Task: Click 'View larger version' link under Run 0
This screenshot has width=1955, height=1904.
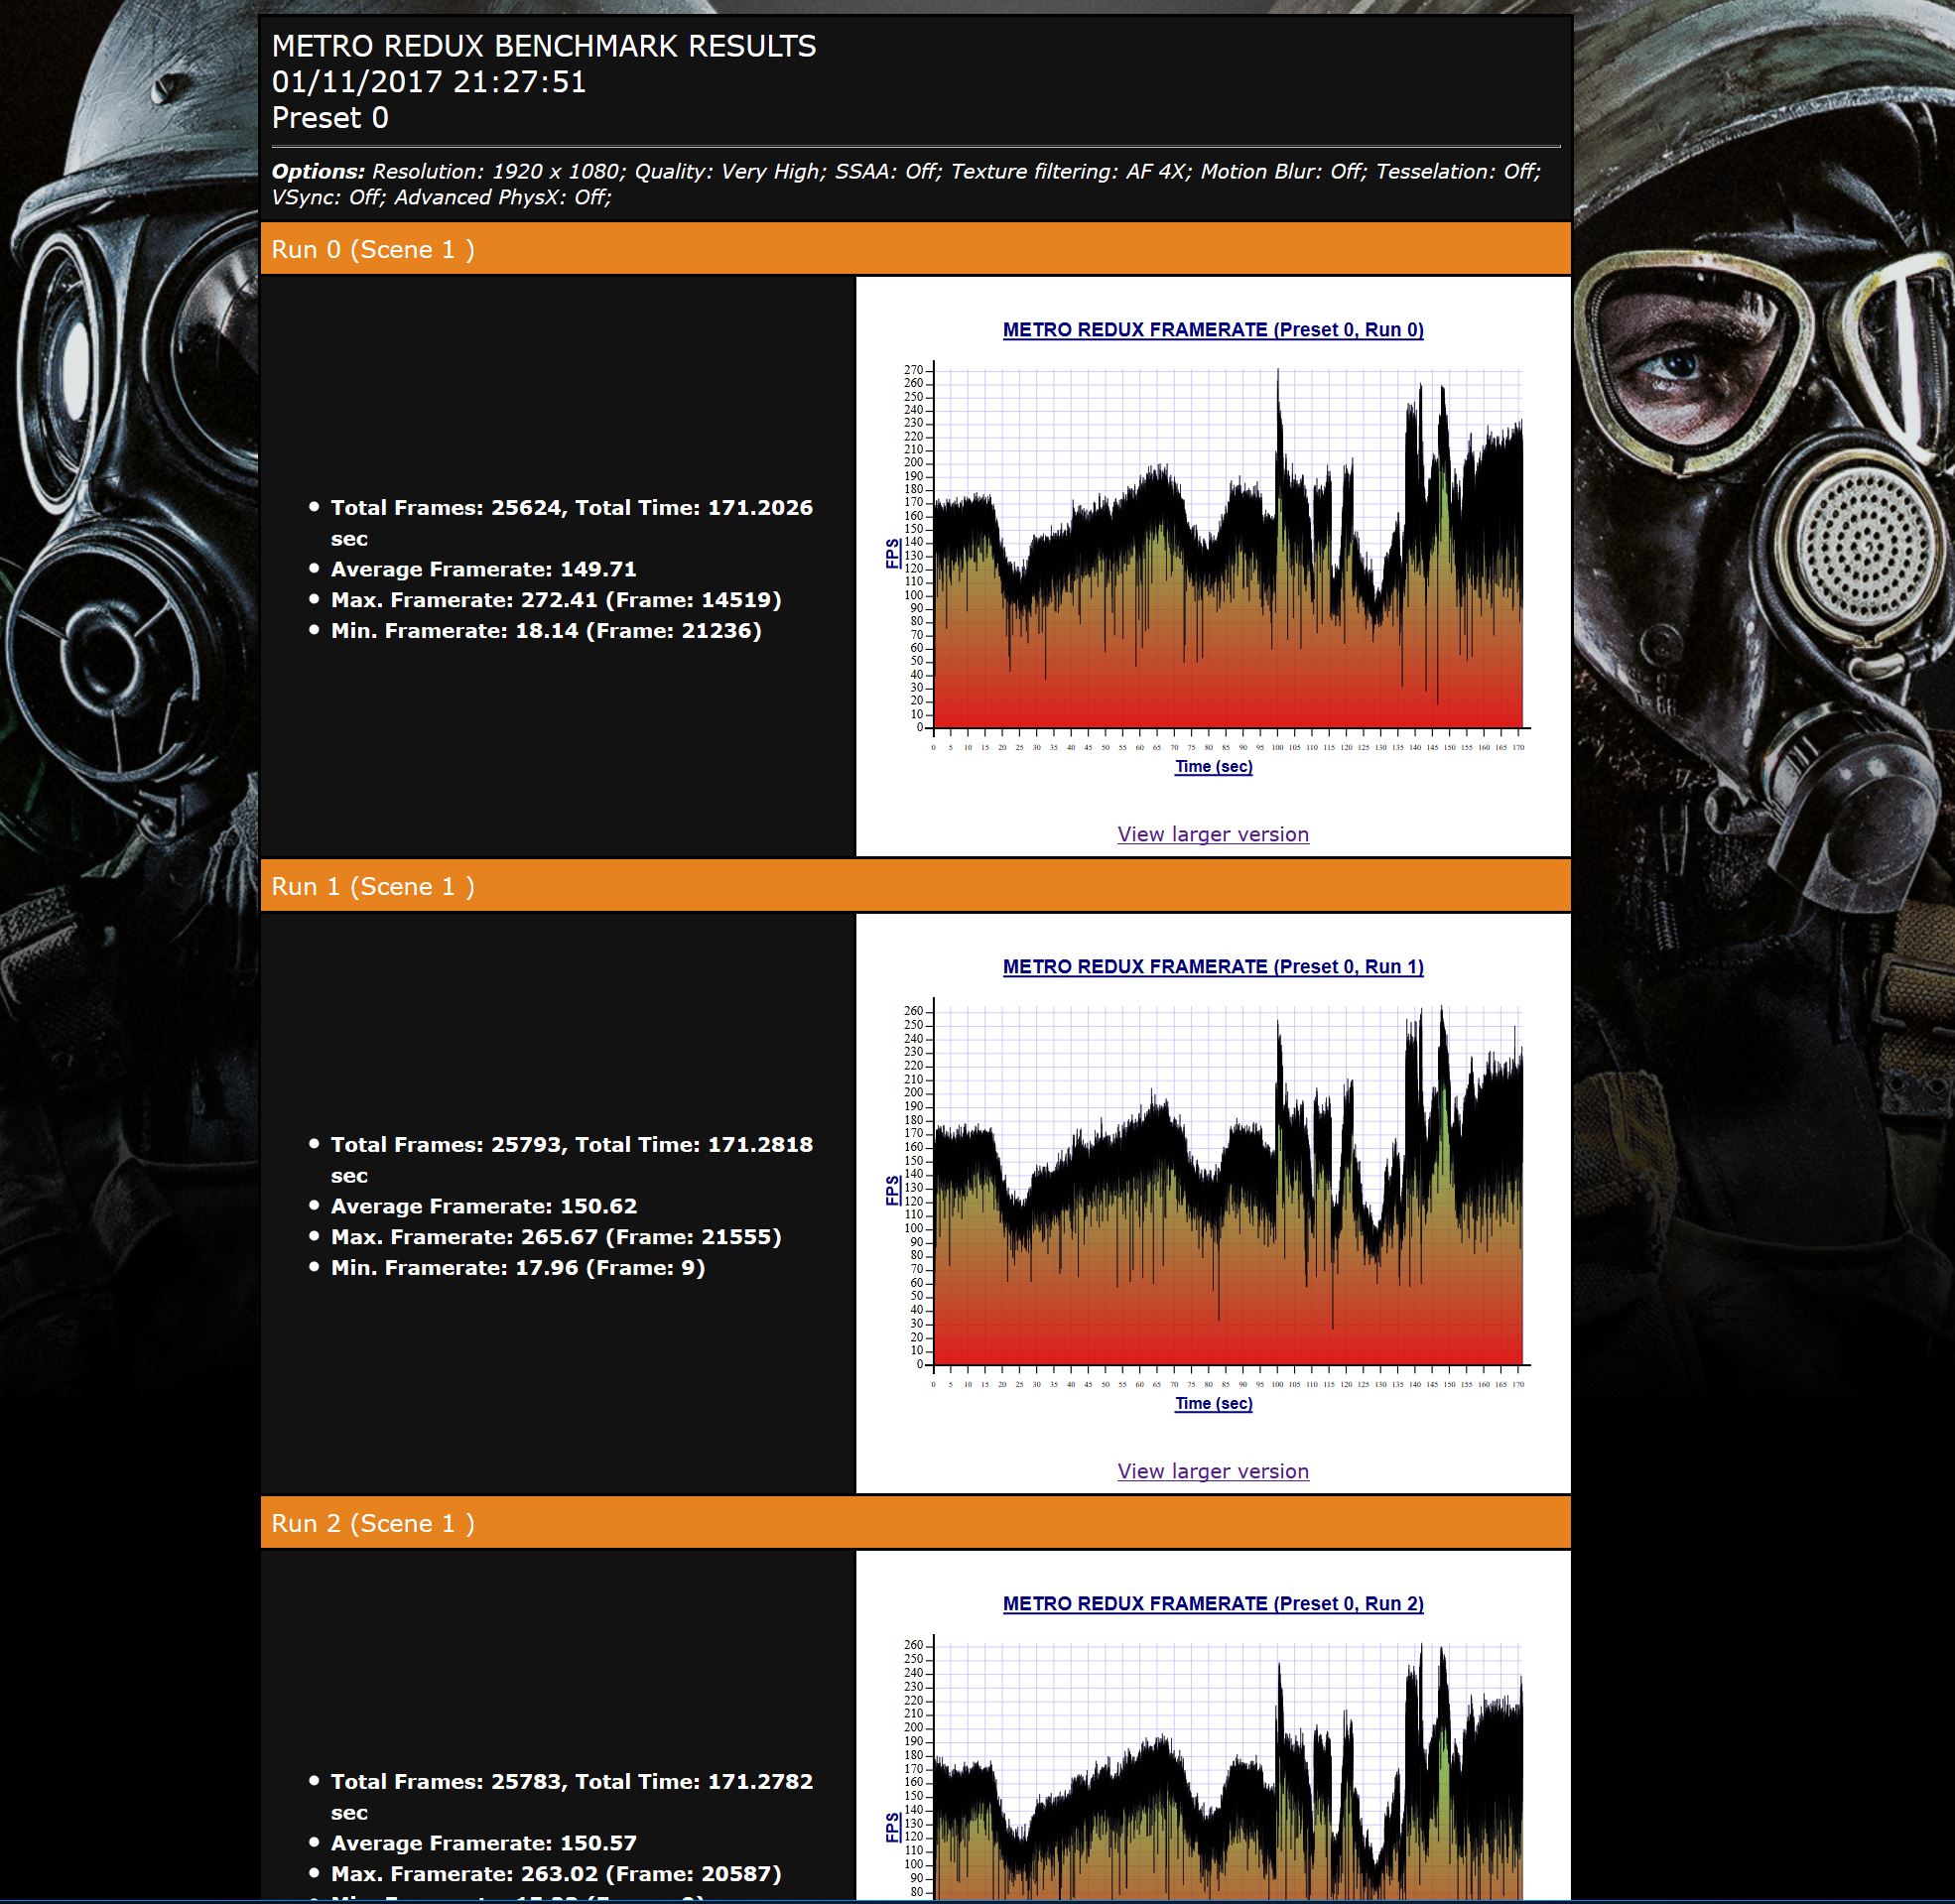Action: tap(1212, 834)
